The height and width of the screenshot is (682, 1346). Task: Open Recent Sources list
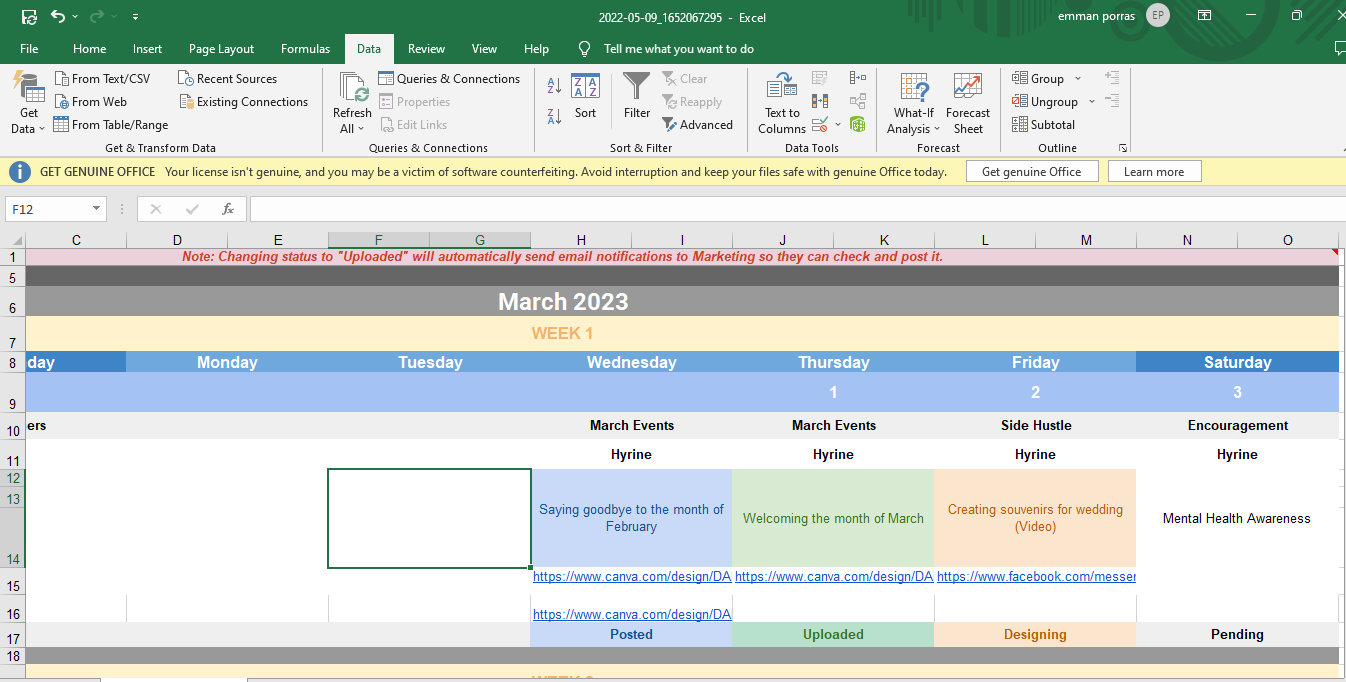[227, 78]
